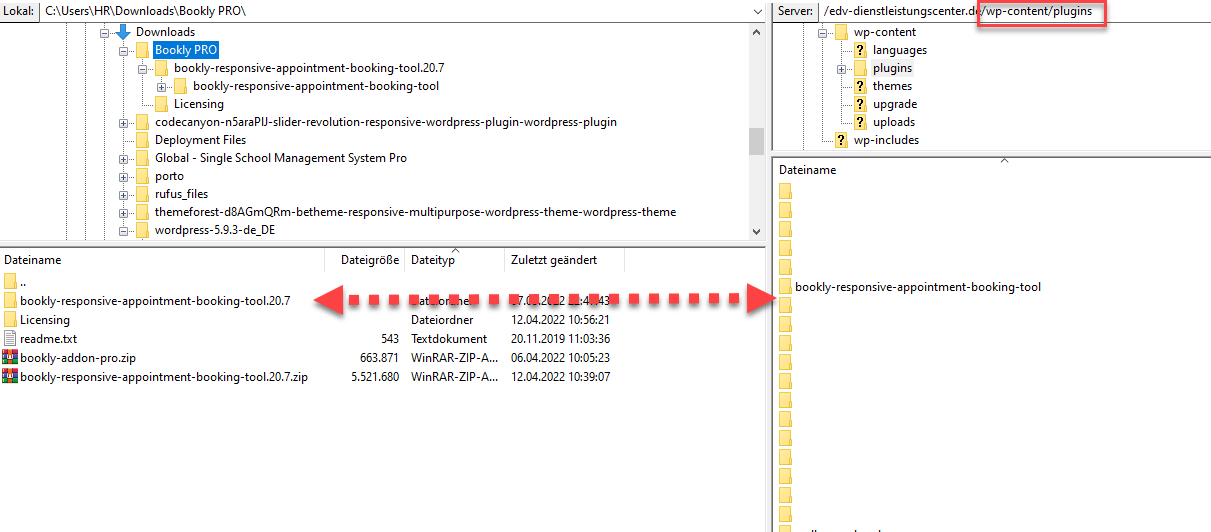
Task: Sort local files by Dateiname column
Action: click(x=163, y=260)
